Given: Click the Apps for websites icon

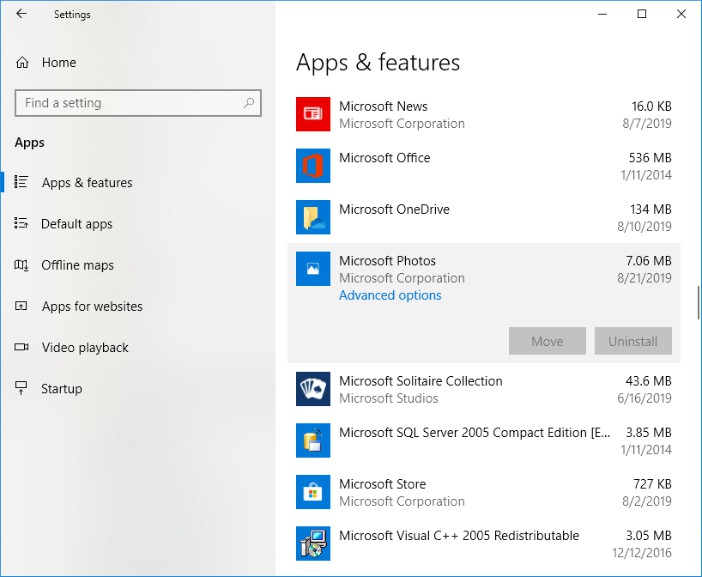Looking at the screenshot, I should [21, 306].
